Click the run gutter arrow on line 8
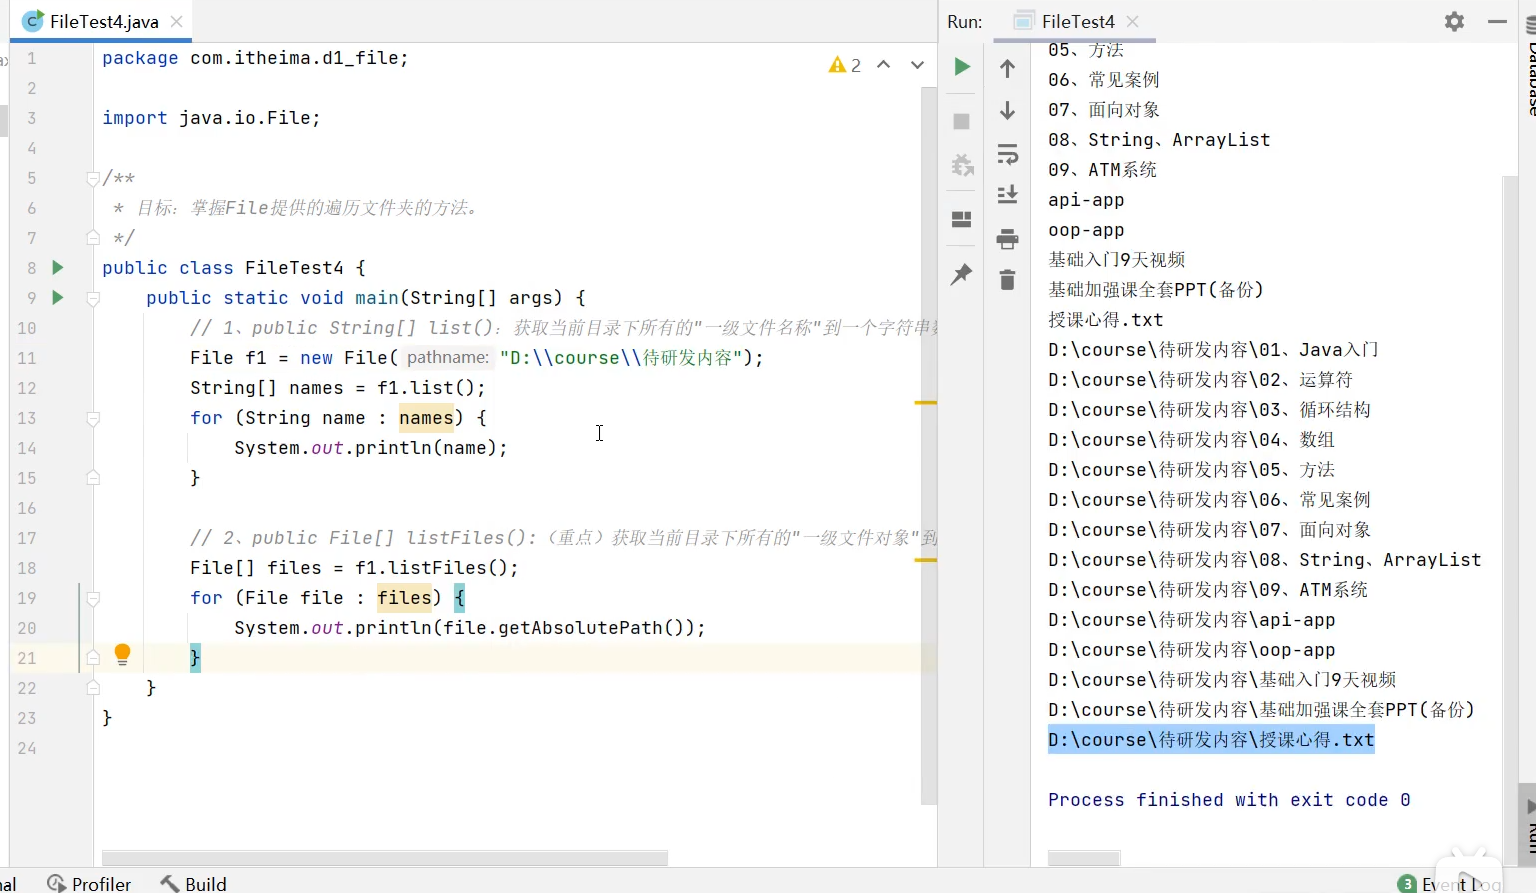1536x893 pixels. click(58, 267)
